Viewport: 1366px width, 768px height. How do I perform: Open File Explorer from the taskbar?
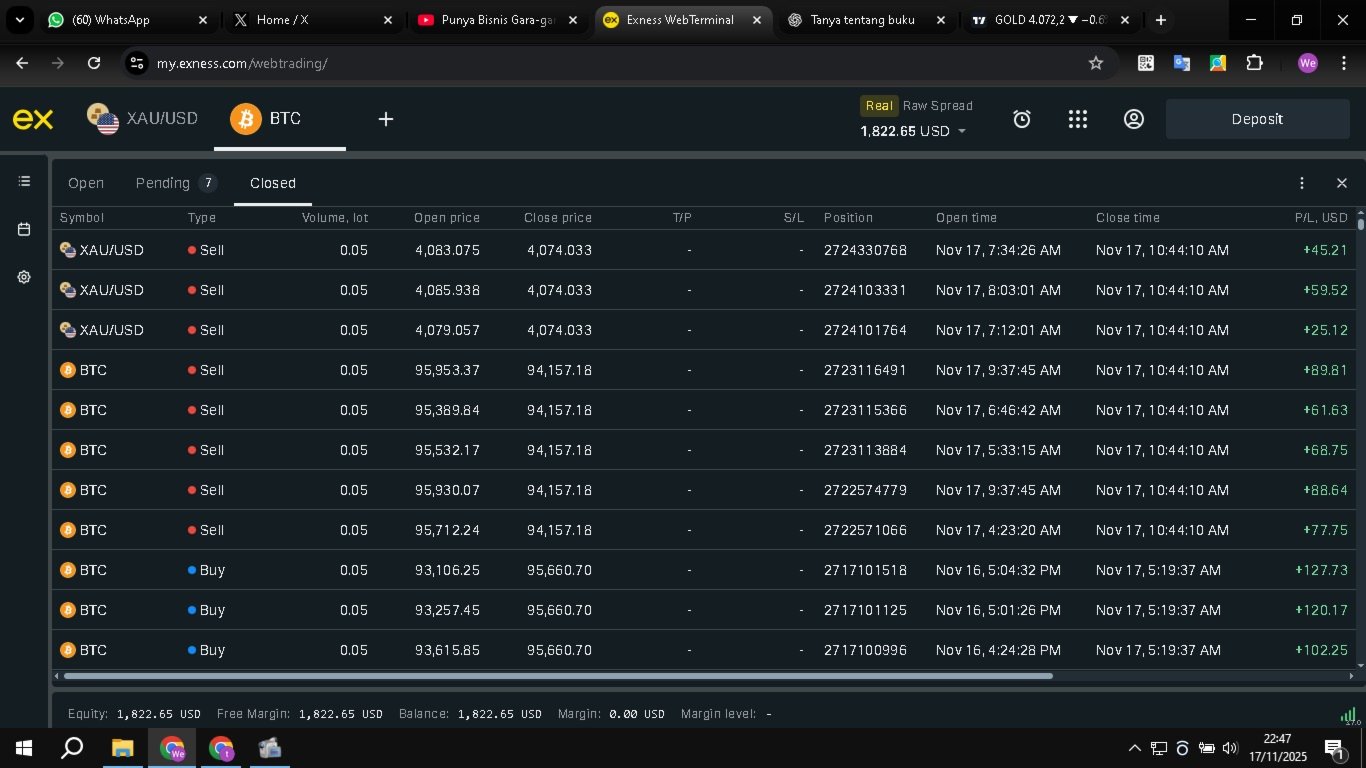pos(122,748)
